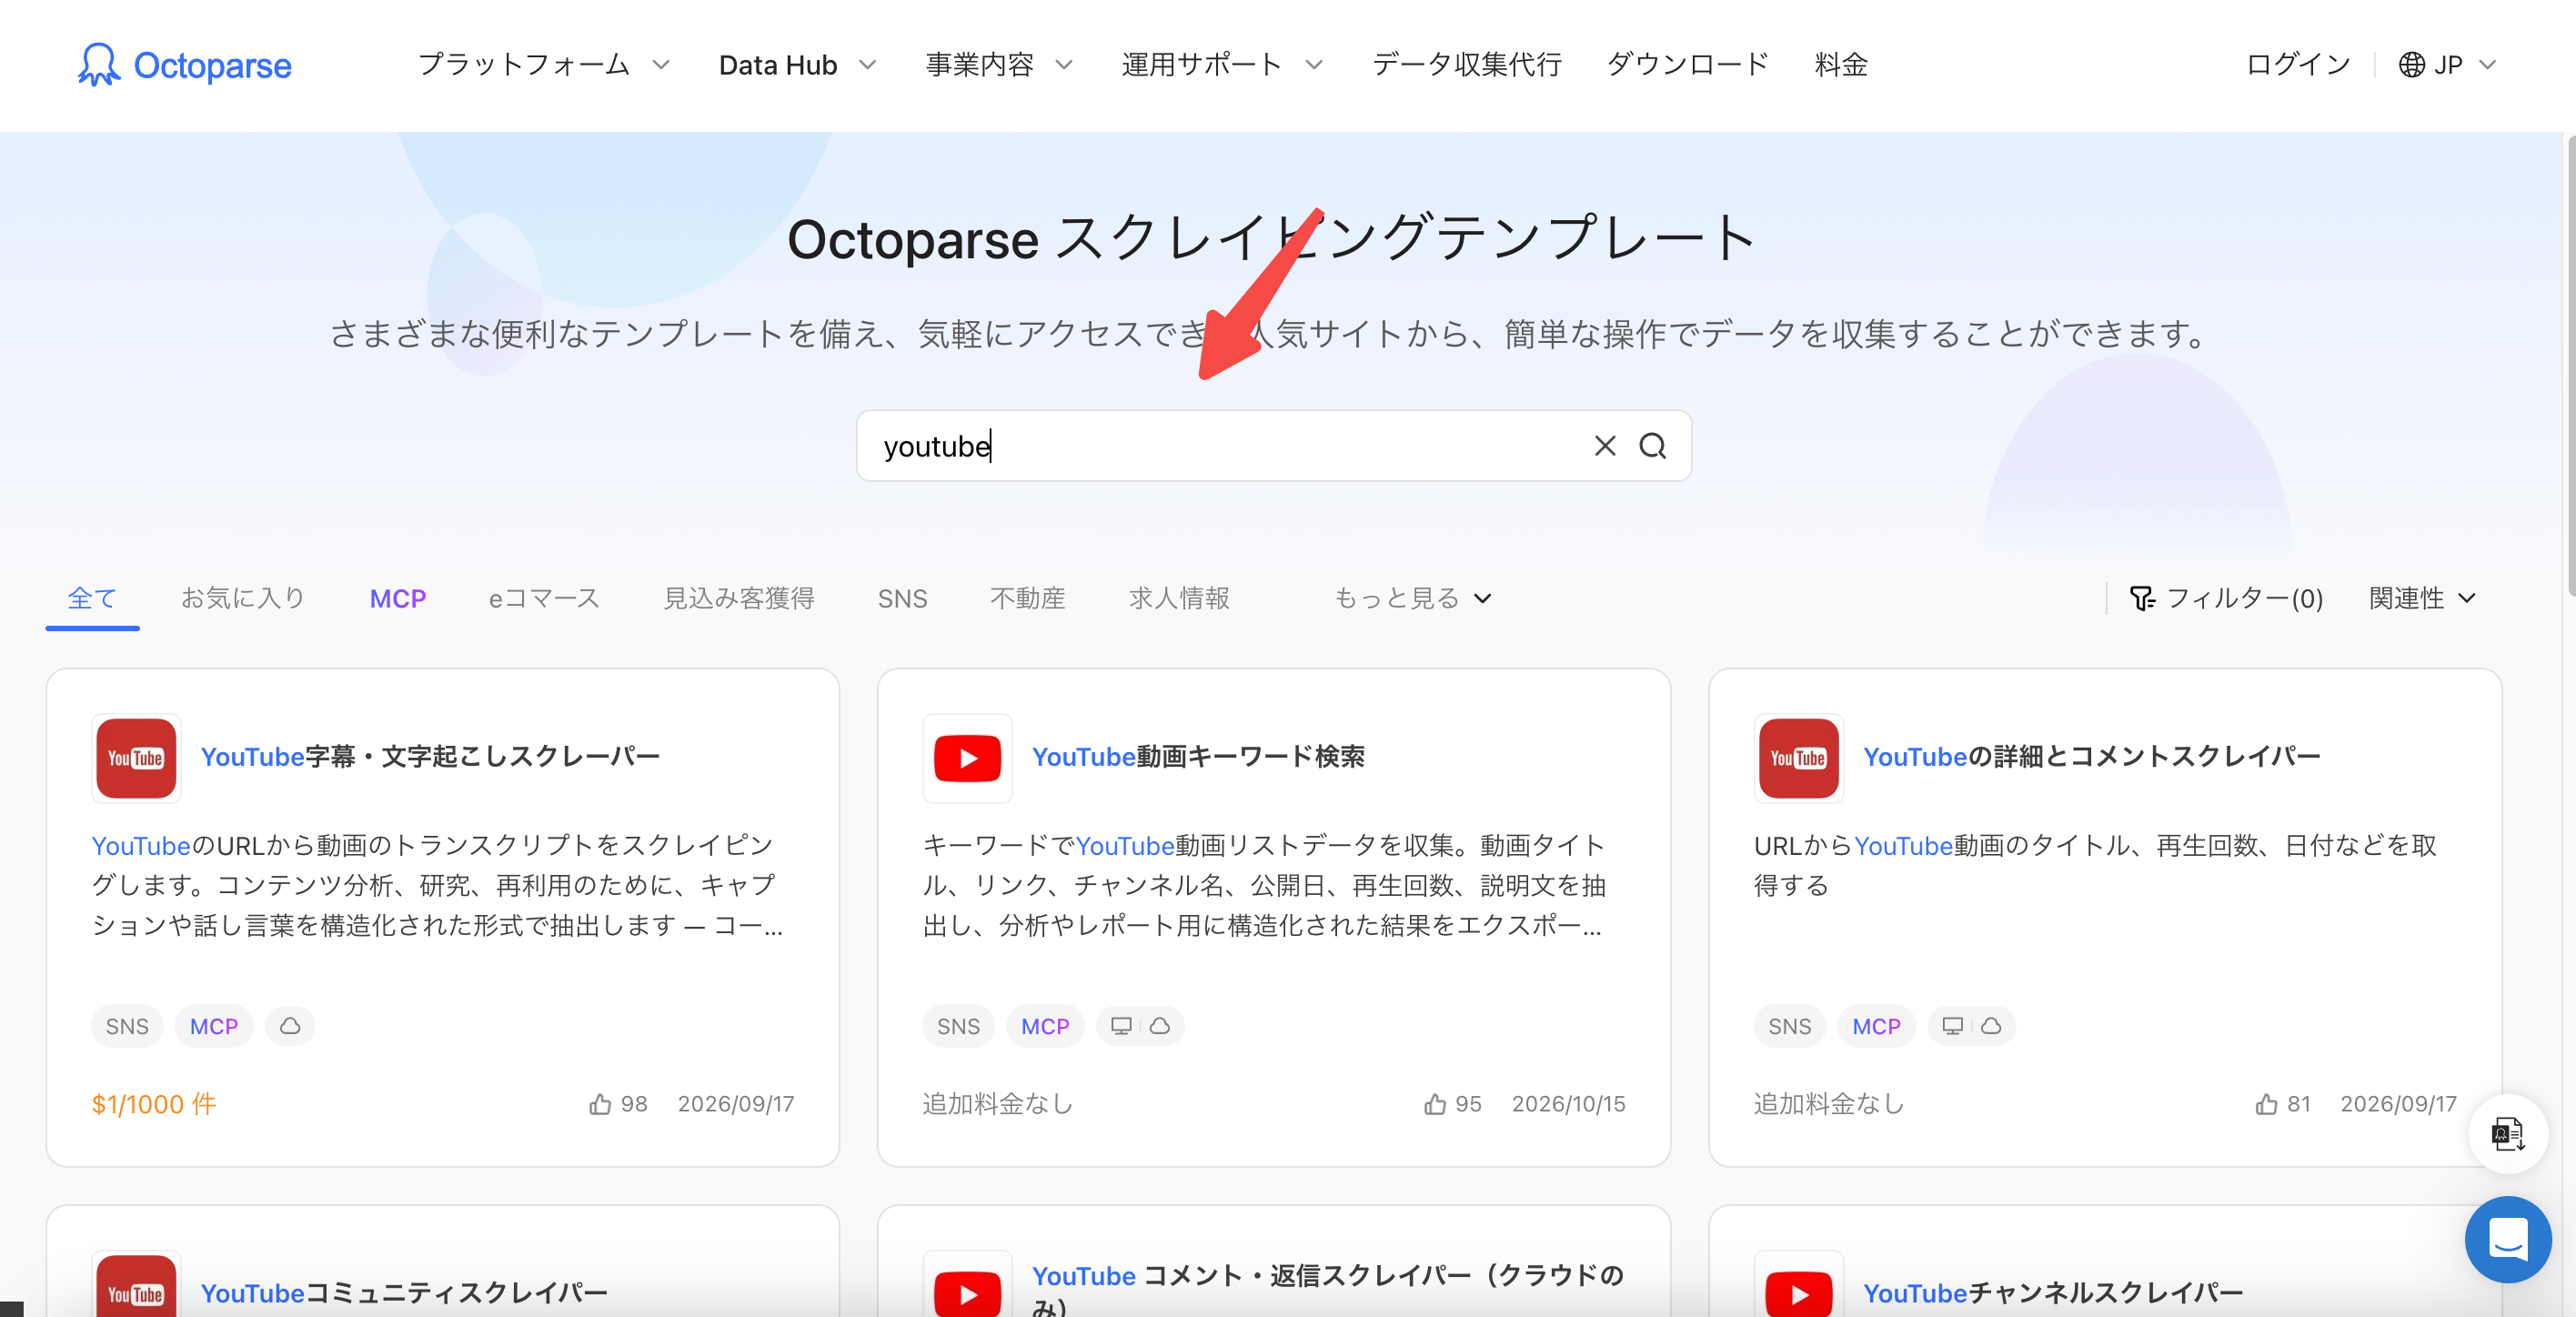2576x1317 pixels.
Task: Switch to 不動産 tab
Action: 1028,598
